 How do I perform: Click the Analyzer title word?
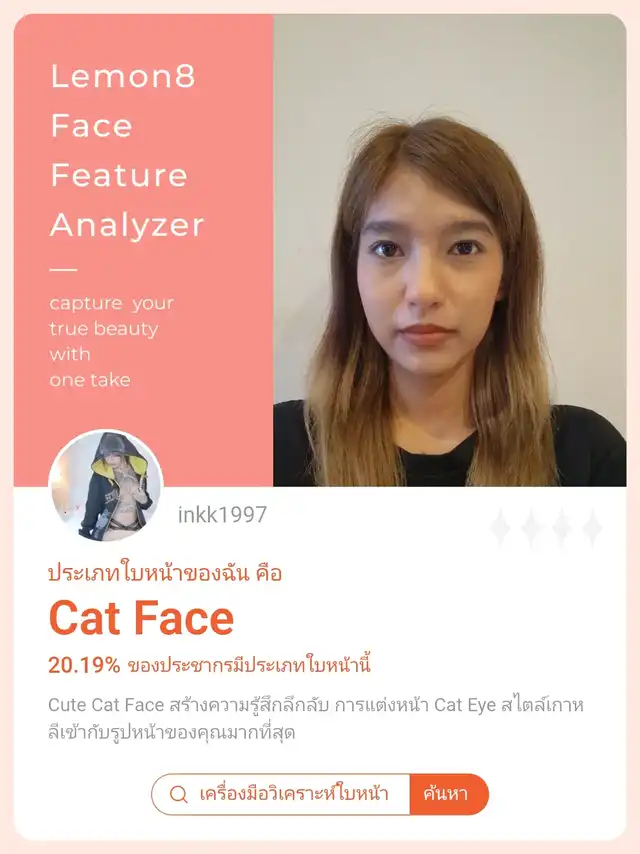point(127,225)
